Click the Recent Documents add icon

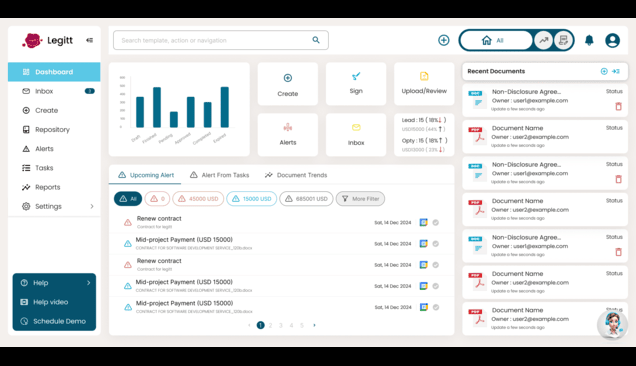(604, 71)
